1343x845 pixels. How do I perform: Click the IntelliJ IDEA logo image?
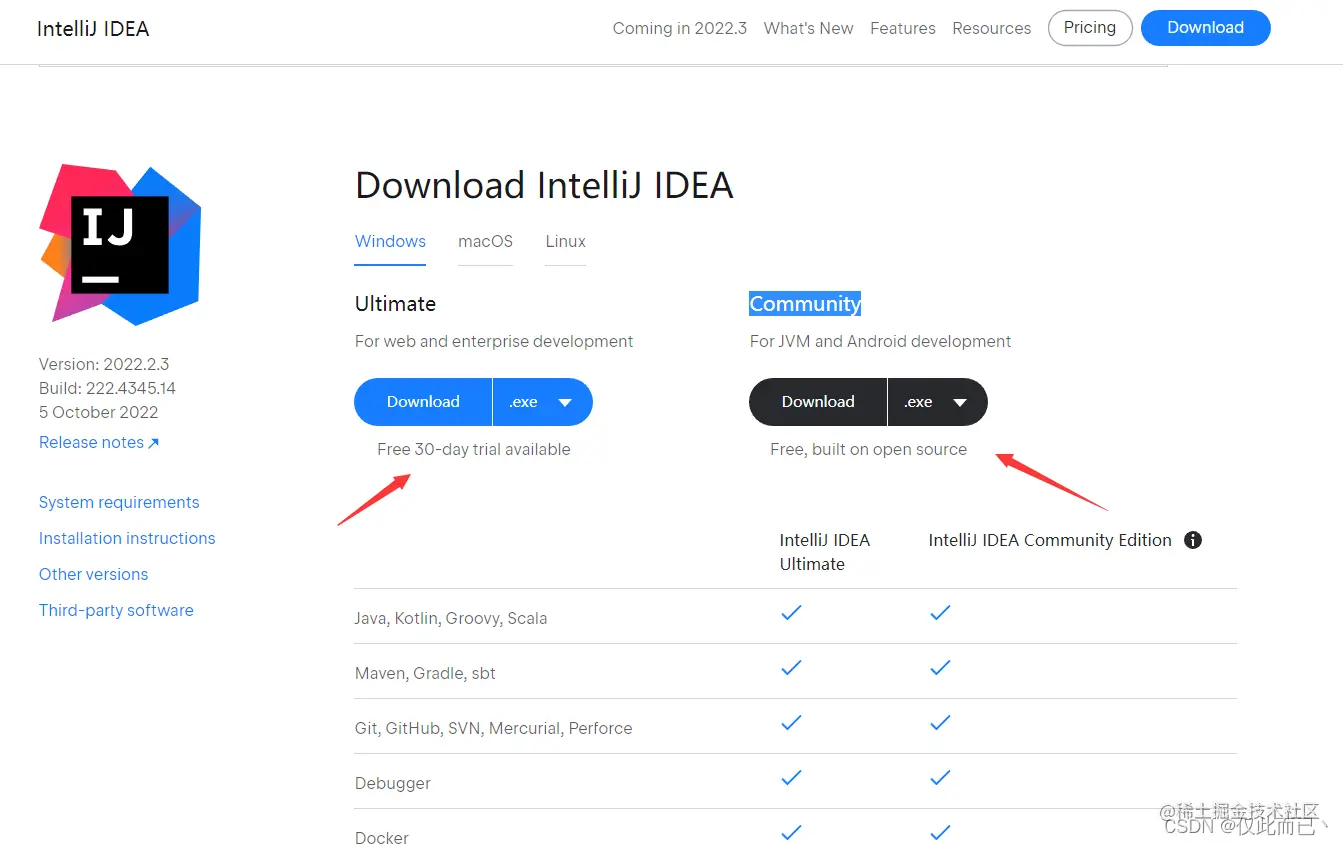coord(120,245)
